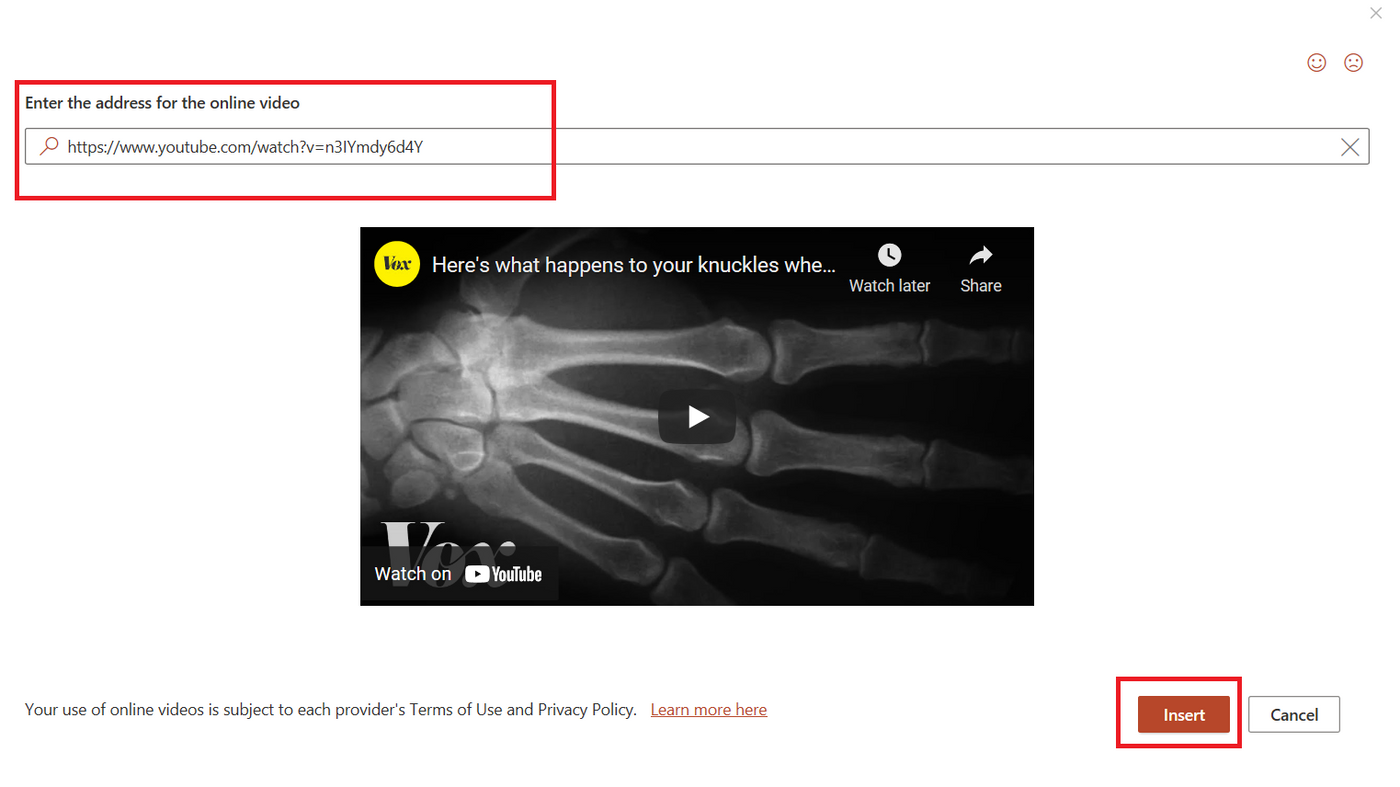Click the smiley face feedback icon
Screen dimensions: 1400x787
pos(1317,62)
